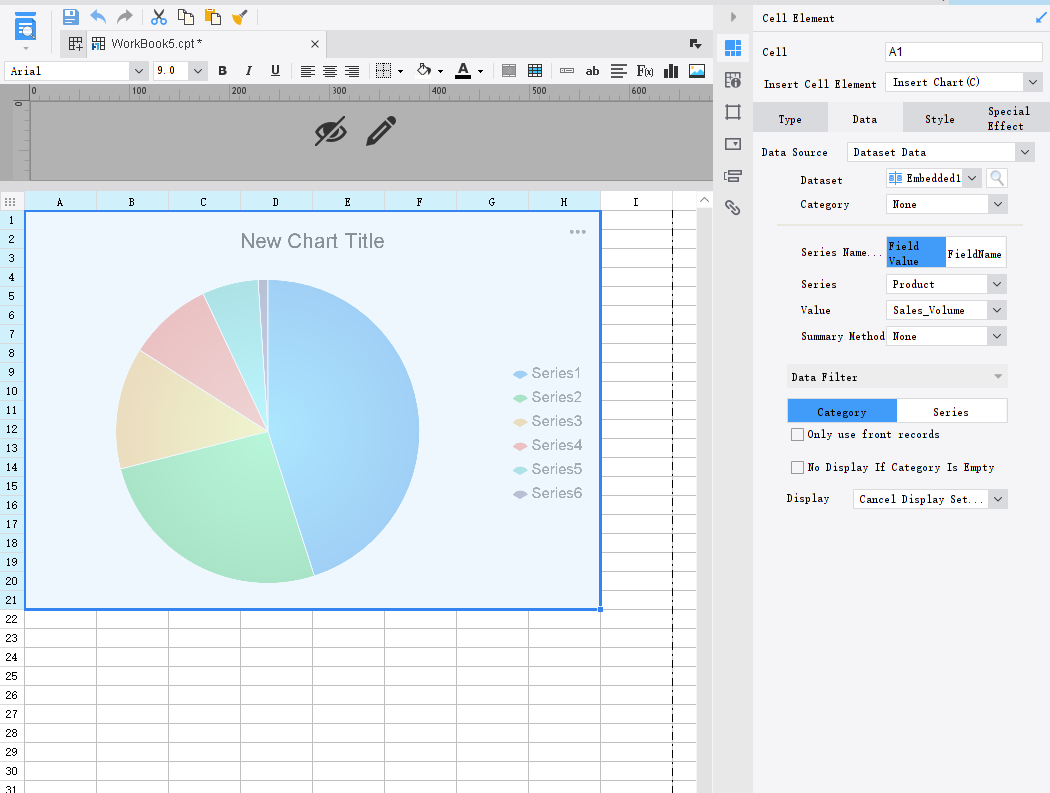Expand the Summary Method dropdown

(x=944, y=336)
